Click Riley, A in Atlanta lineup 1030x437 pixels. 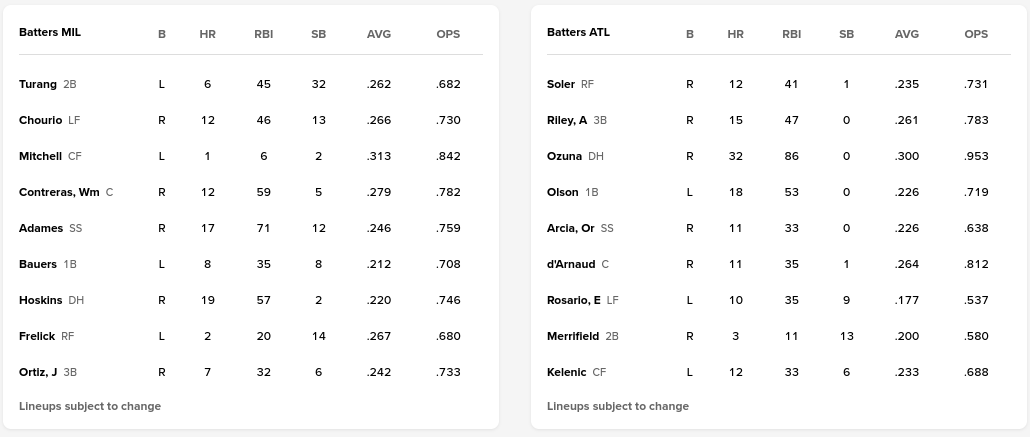(x=567, y=120)
